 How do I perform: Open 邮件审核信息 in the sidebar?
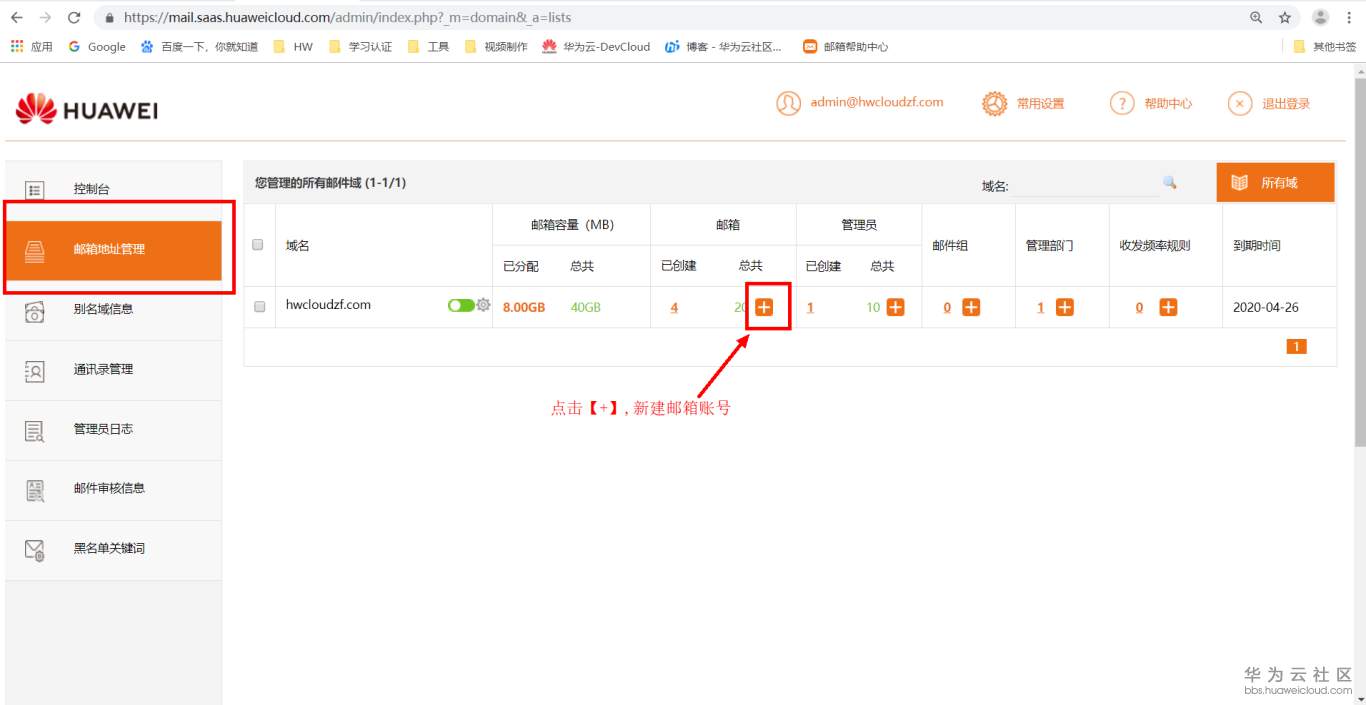point(113,489)
